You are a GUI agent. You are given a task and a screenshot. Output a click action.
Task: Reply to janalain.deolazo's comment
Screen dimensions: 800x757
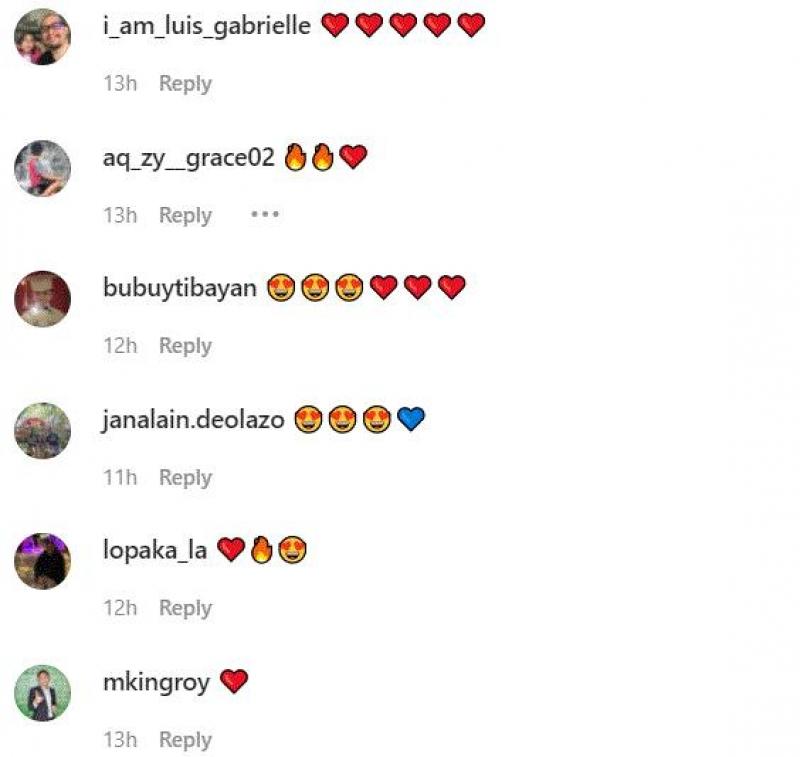pos(185,478)
